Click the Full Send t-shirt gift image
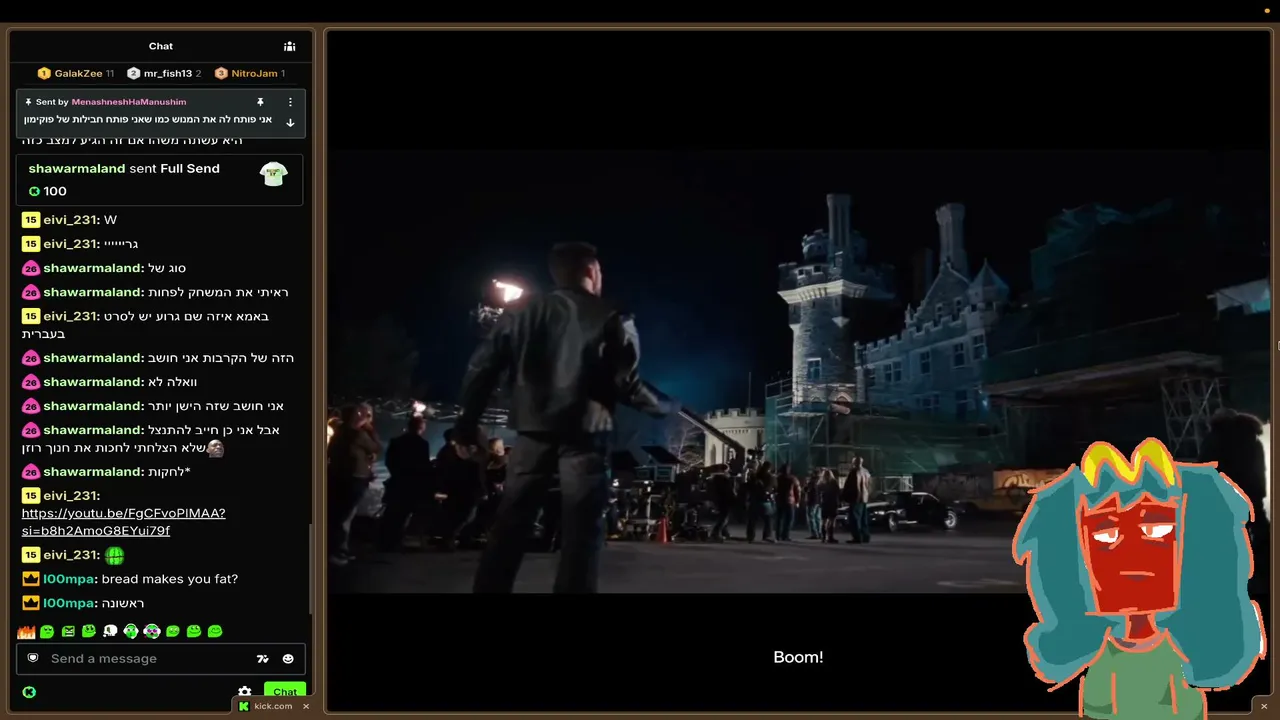Screen dimensions: 1280x720 [x=273, y=174]
